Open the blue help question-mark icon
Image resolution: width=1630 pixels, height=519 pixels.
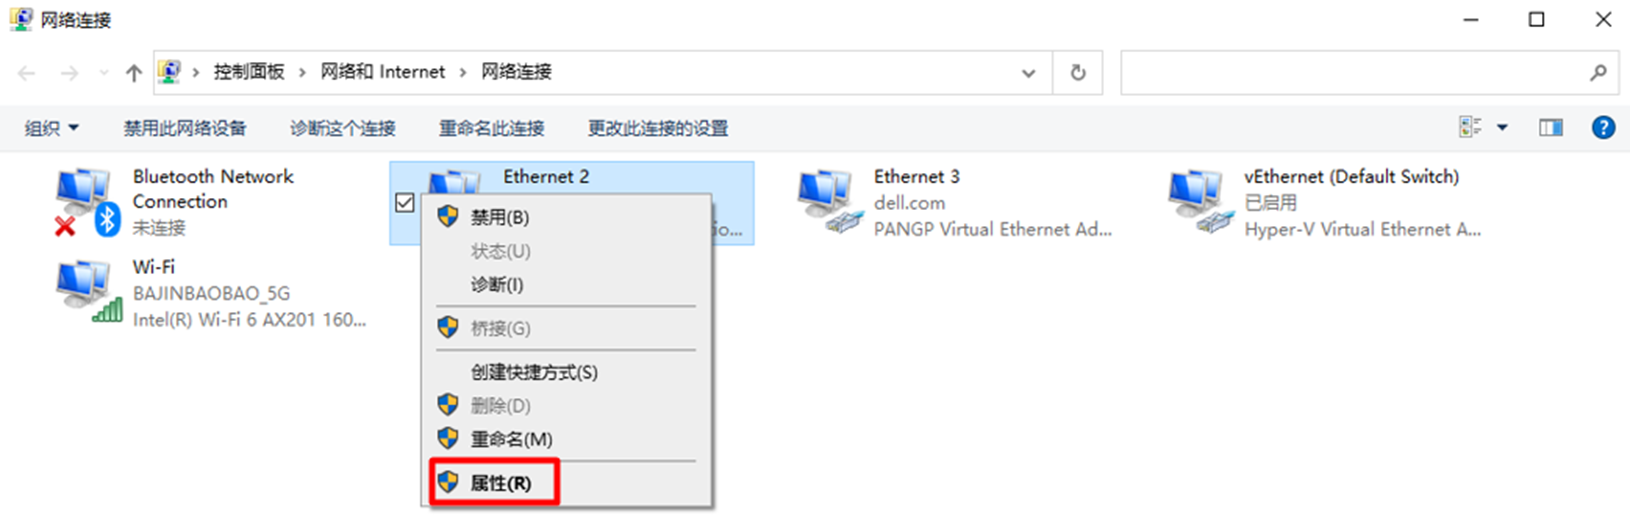(1603, 128)
